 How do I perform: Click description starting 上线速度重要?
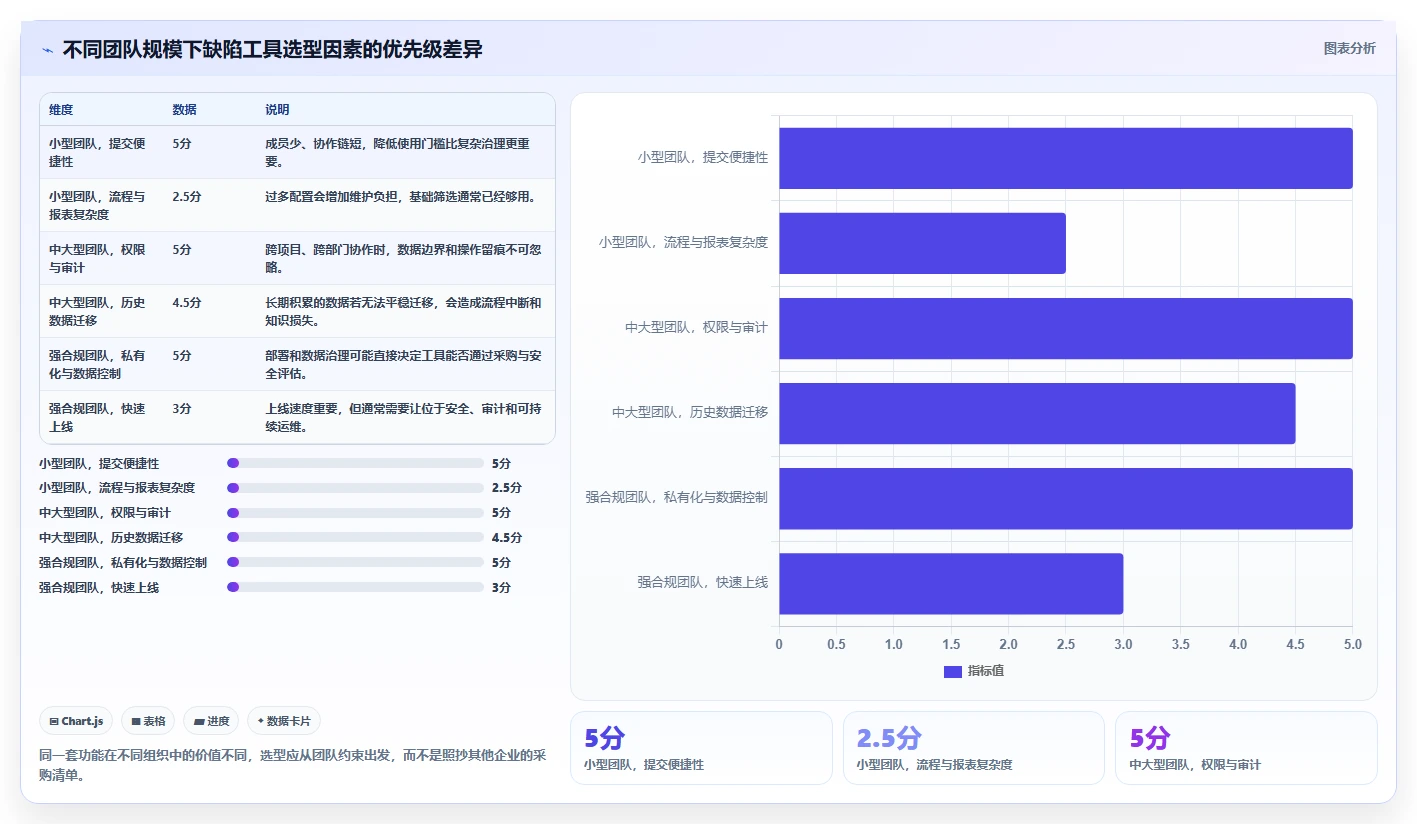403,417
